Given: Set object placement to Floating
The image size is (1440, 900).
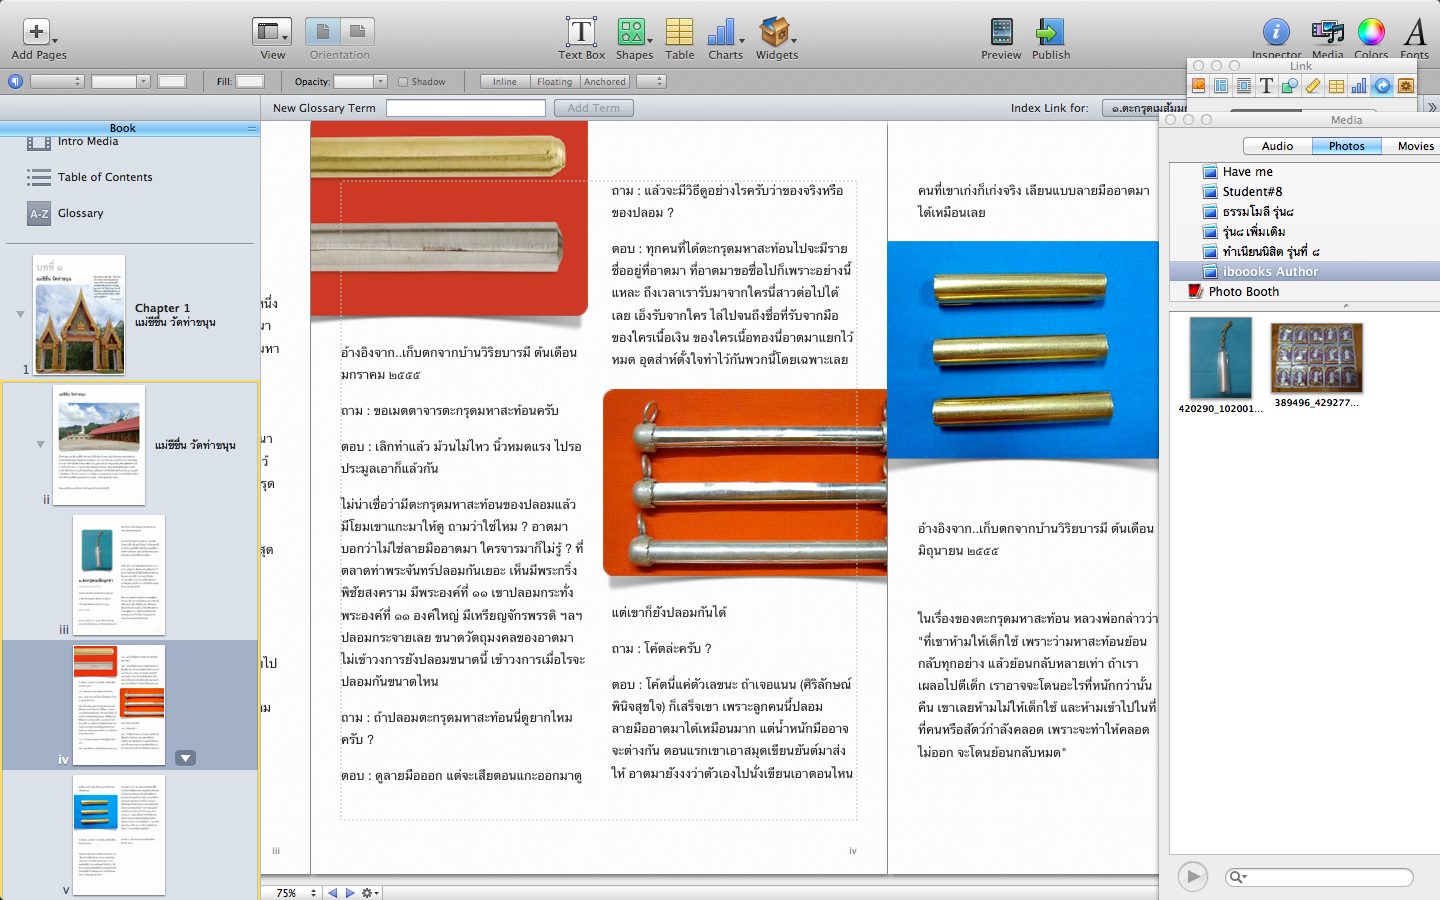Looking at the screenshot, I should tap(554, 82).
